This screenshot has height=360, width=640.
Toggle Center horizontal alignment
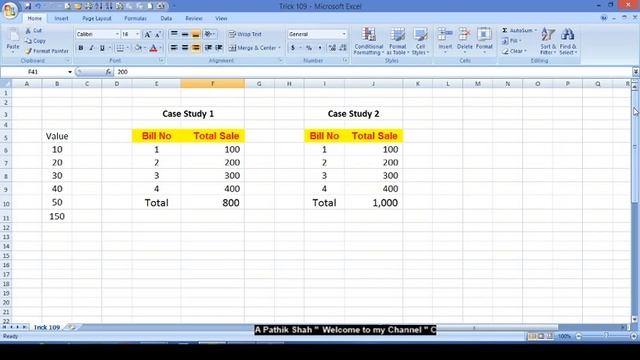[x=185, y=48]
